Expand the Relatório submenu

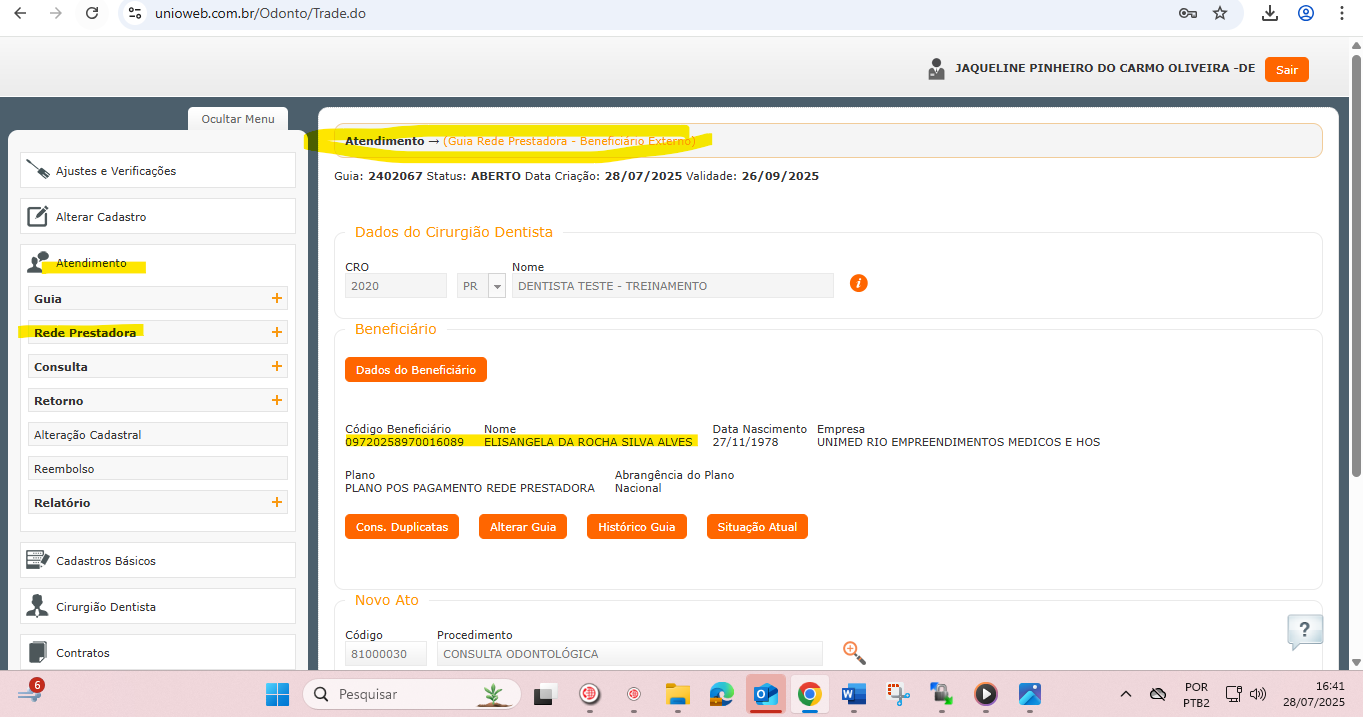coord(276,502)
